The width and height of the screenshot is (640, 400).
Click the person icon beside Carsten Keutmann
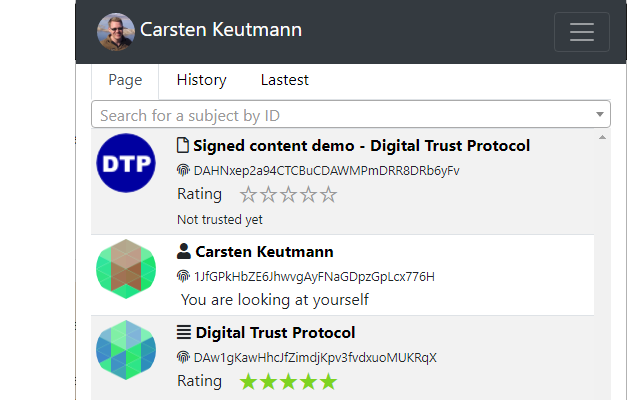[183, 252]
